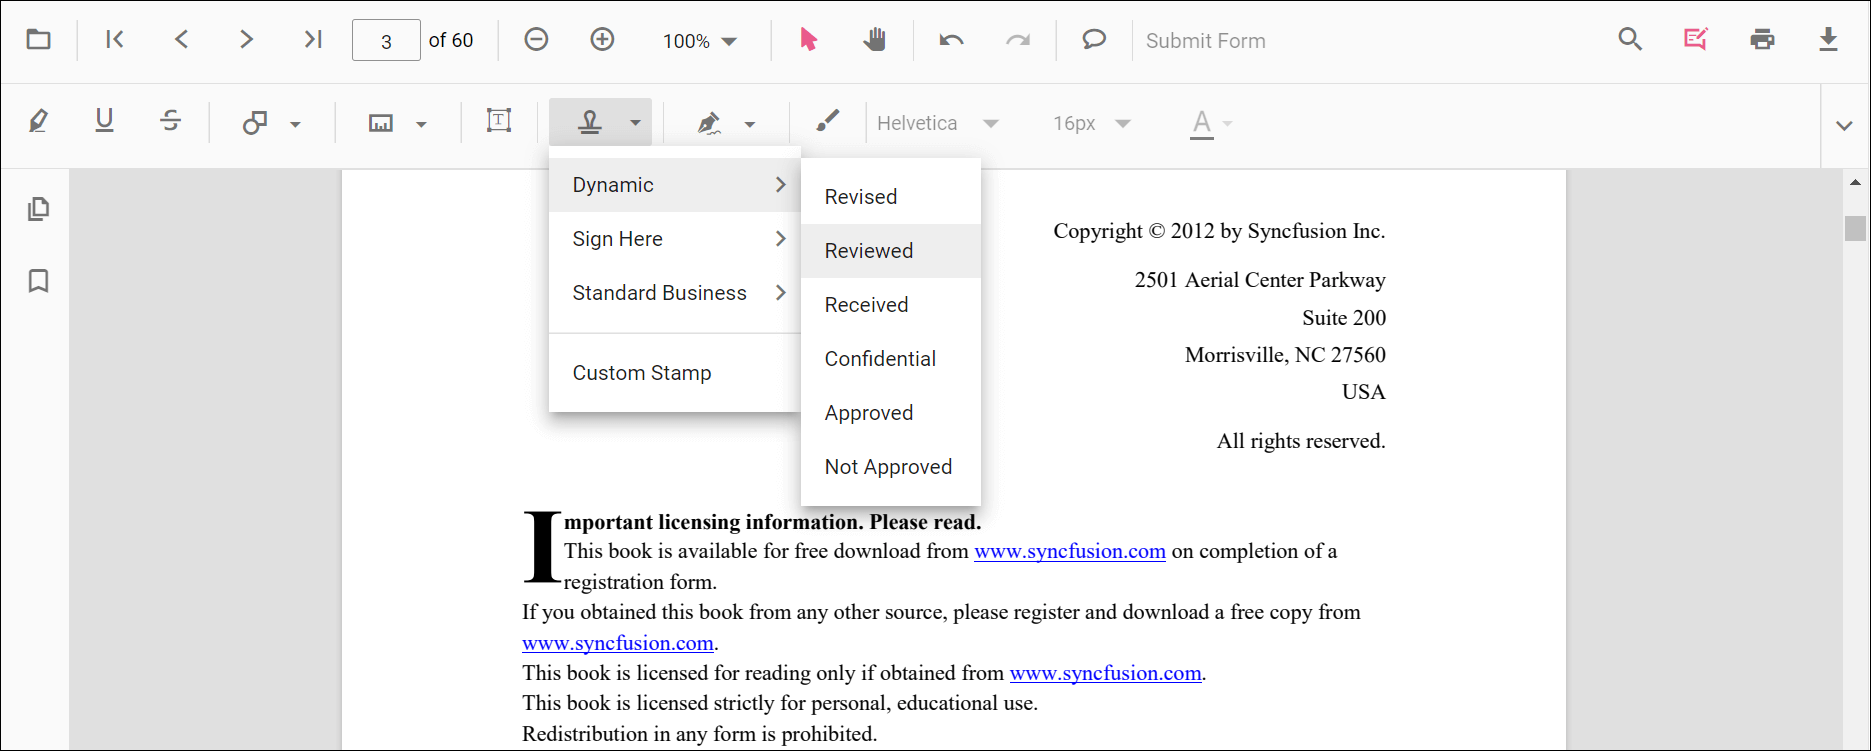Click the Undo arrow icon

pos(951,40)
